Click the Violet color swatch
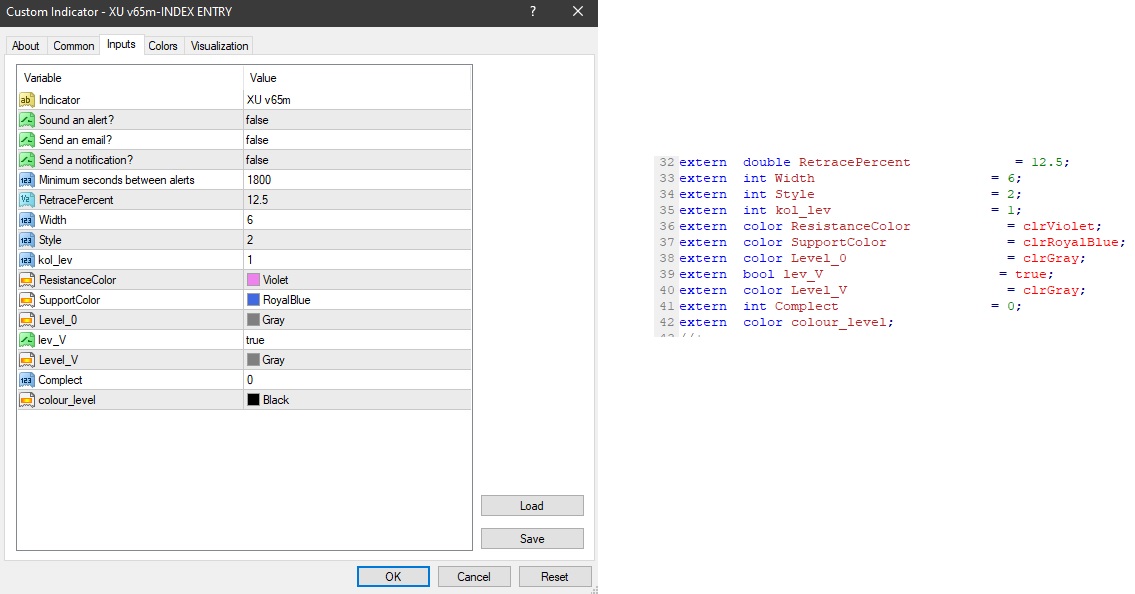Viewport: 1135px width, 594px height. click(254, 280)
